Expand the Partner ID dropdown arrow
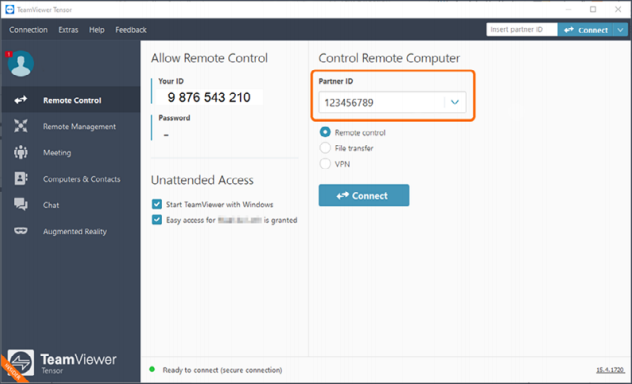This screenshot has height=384, width=632. tap(455, 102)
